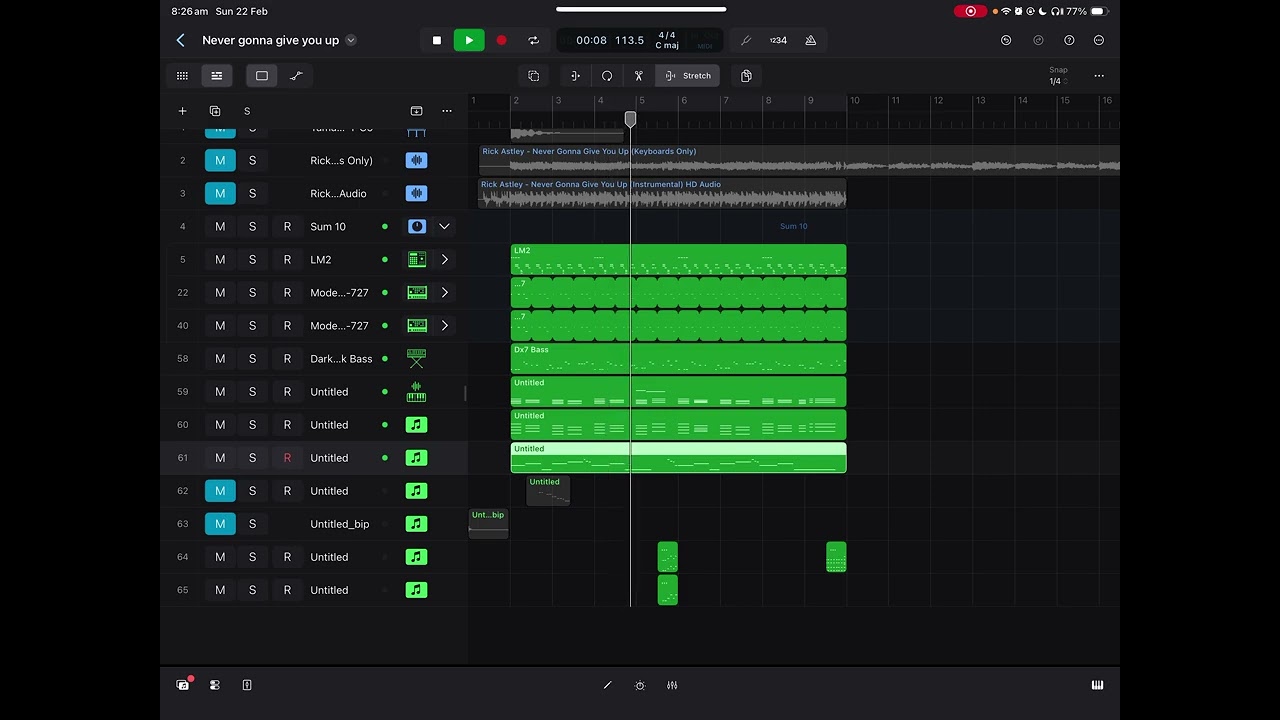
Task: Select the Stretch tool
Action: coord(688,76)
